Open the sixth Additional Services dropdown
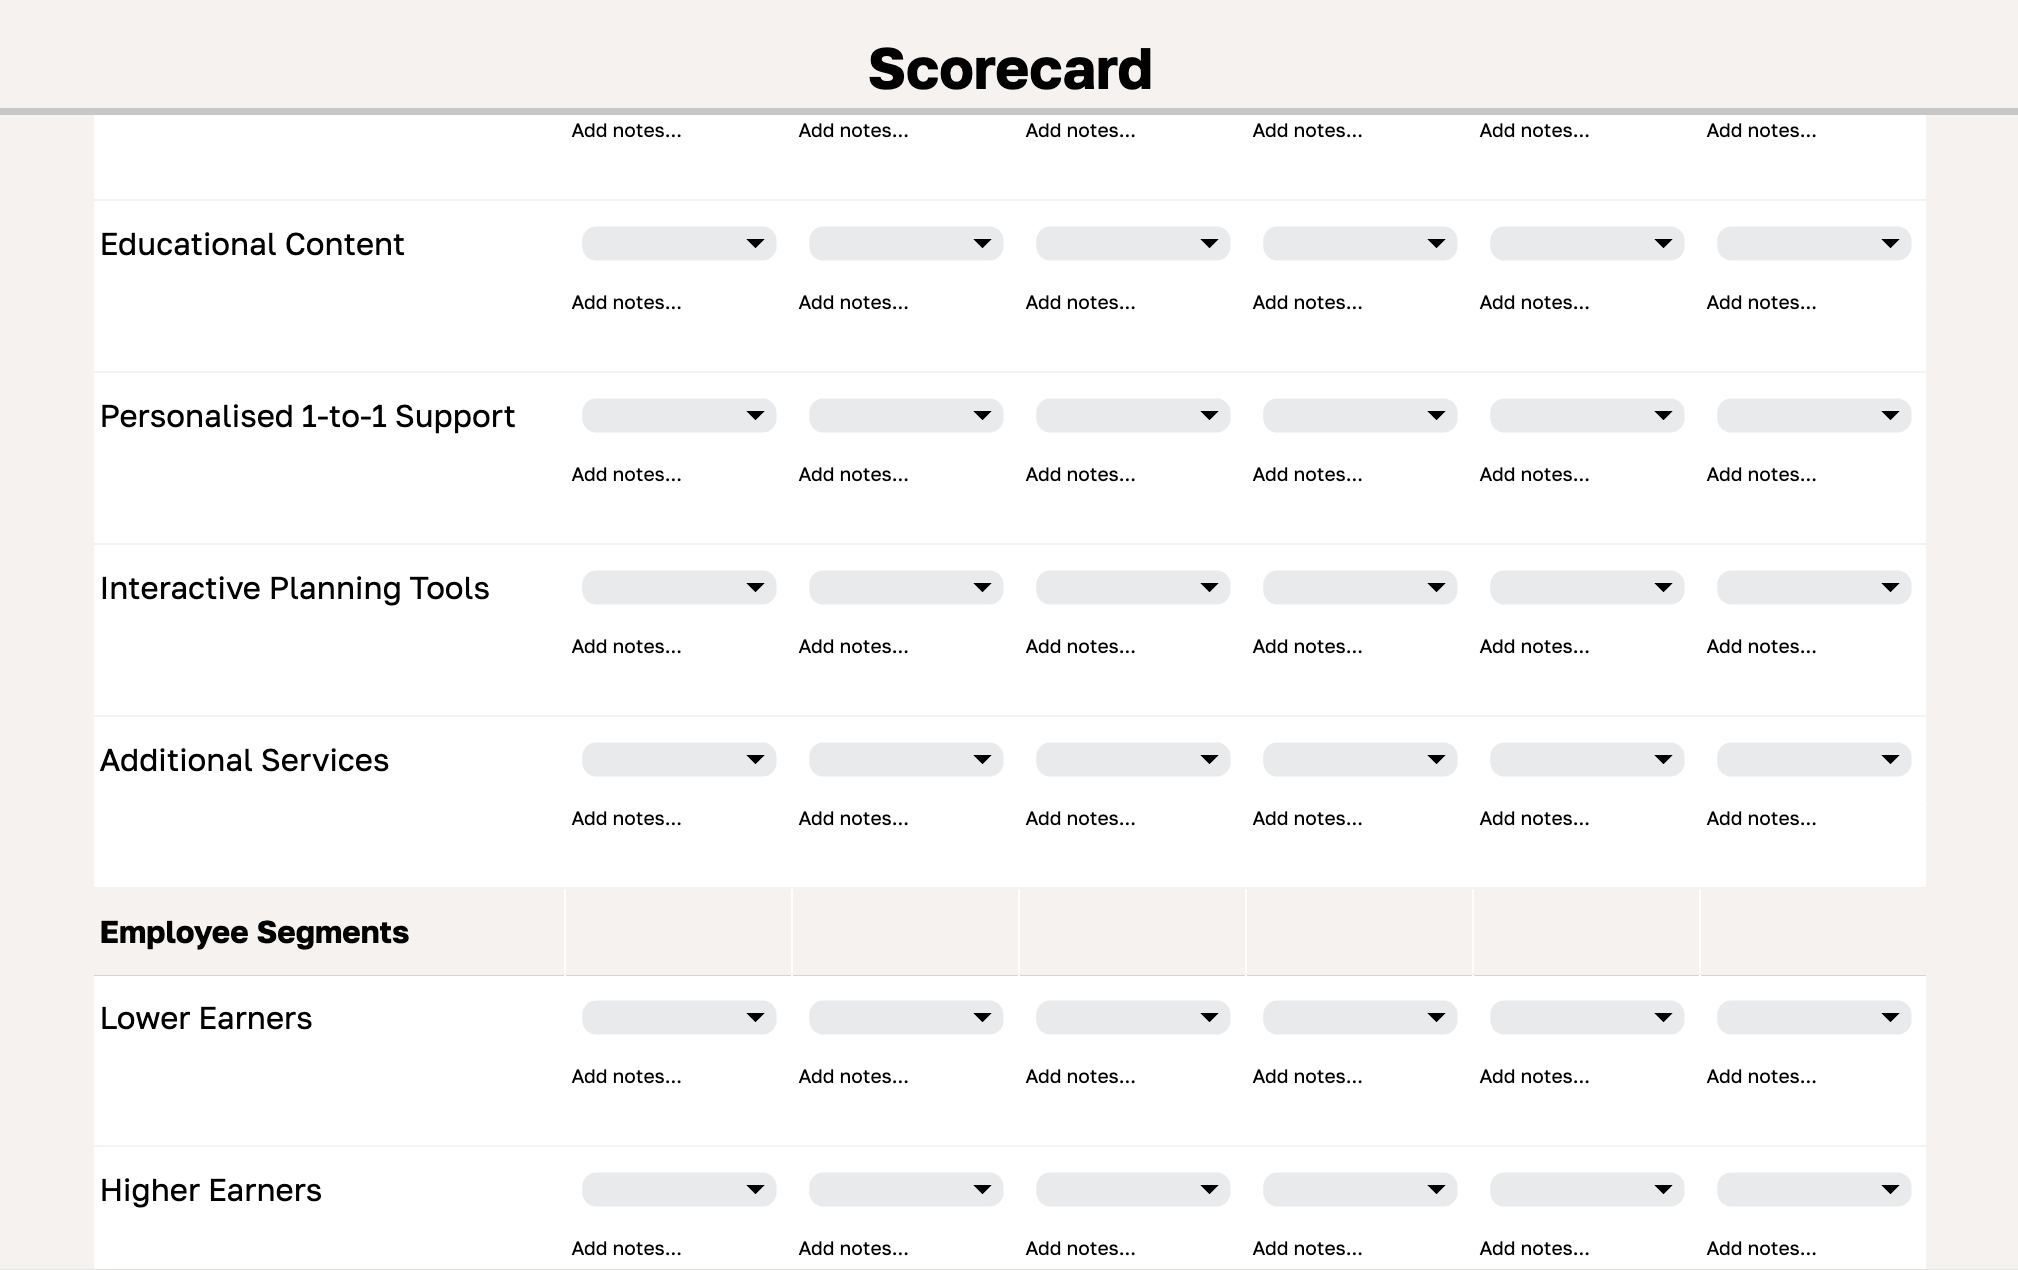Viewport: 2018px width, 1270px height. click(x=1812, y=759)
